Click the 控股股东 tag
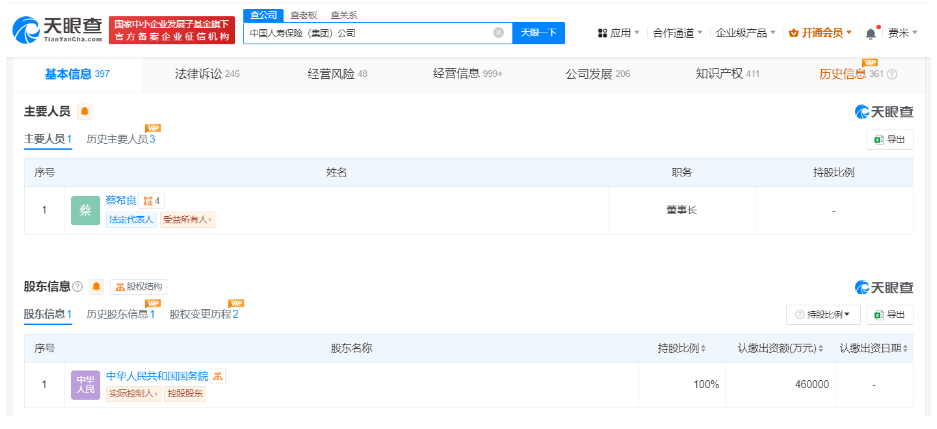The width and height of the screenshot is (937, 429). coord(185,394)
